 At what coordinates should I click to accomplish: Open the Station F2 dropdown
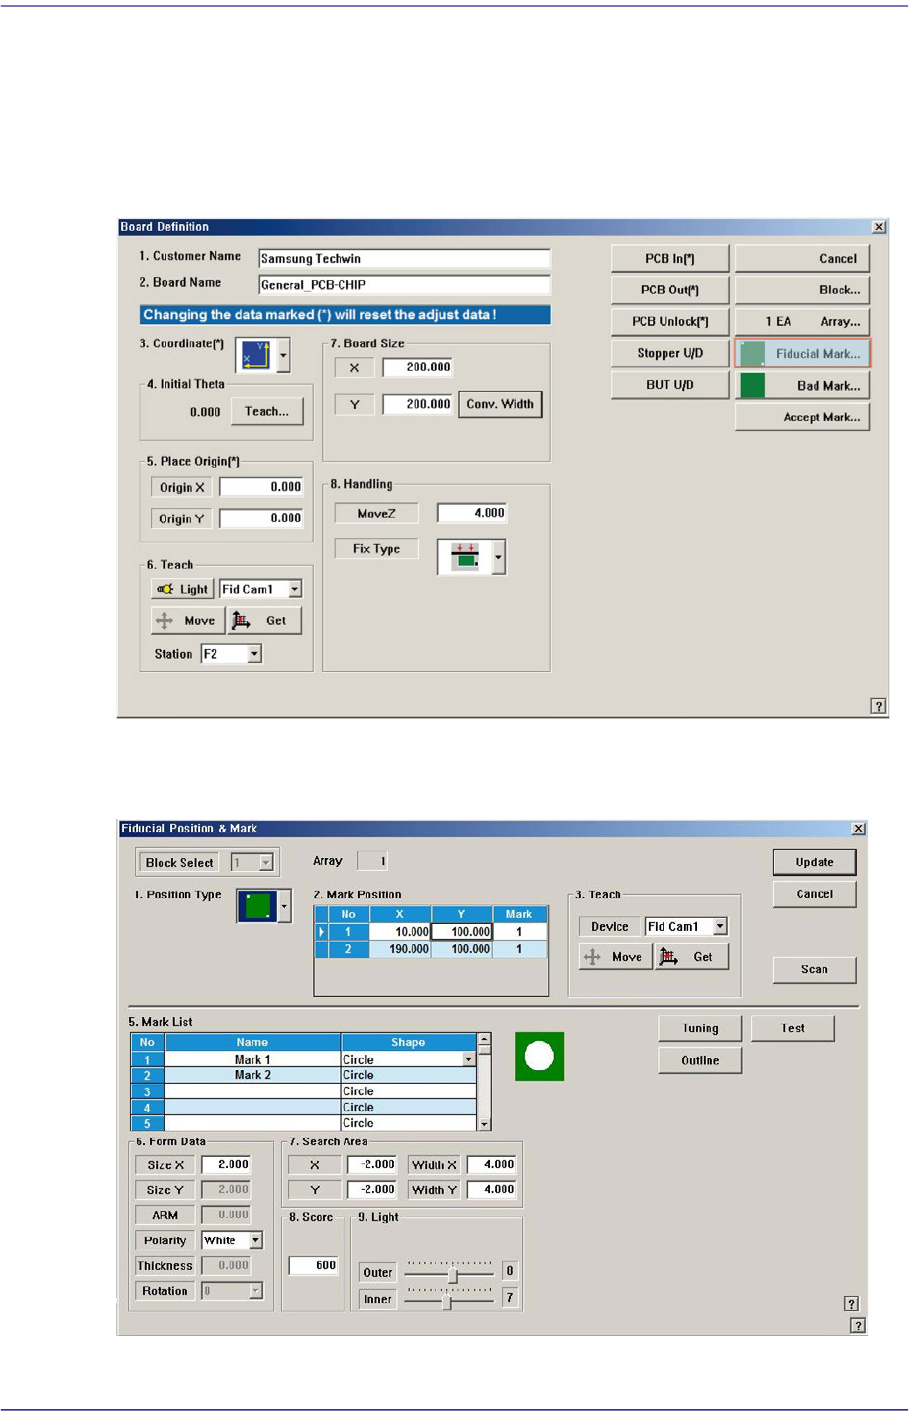pyautogui.click(x=255, y=654)
